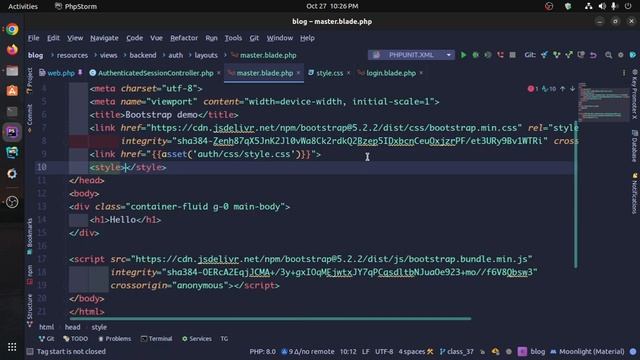Click the Git commit checkmark icon
Viewport: 640px width, 360px height.
[x=557, y=55]
